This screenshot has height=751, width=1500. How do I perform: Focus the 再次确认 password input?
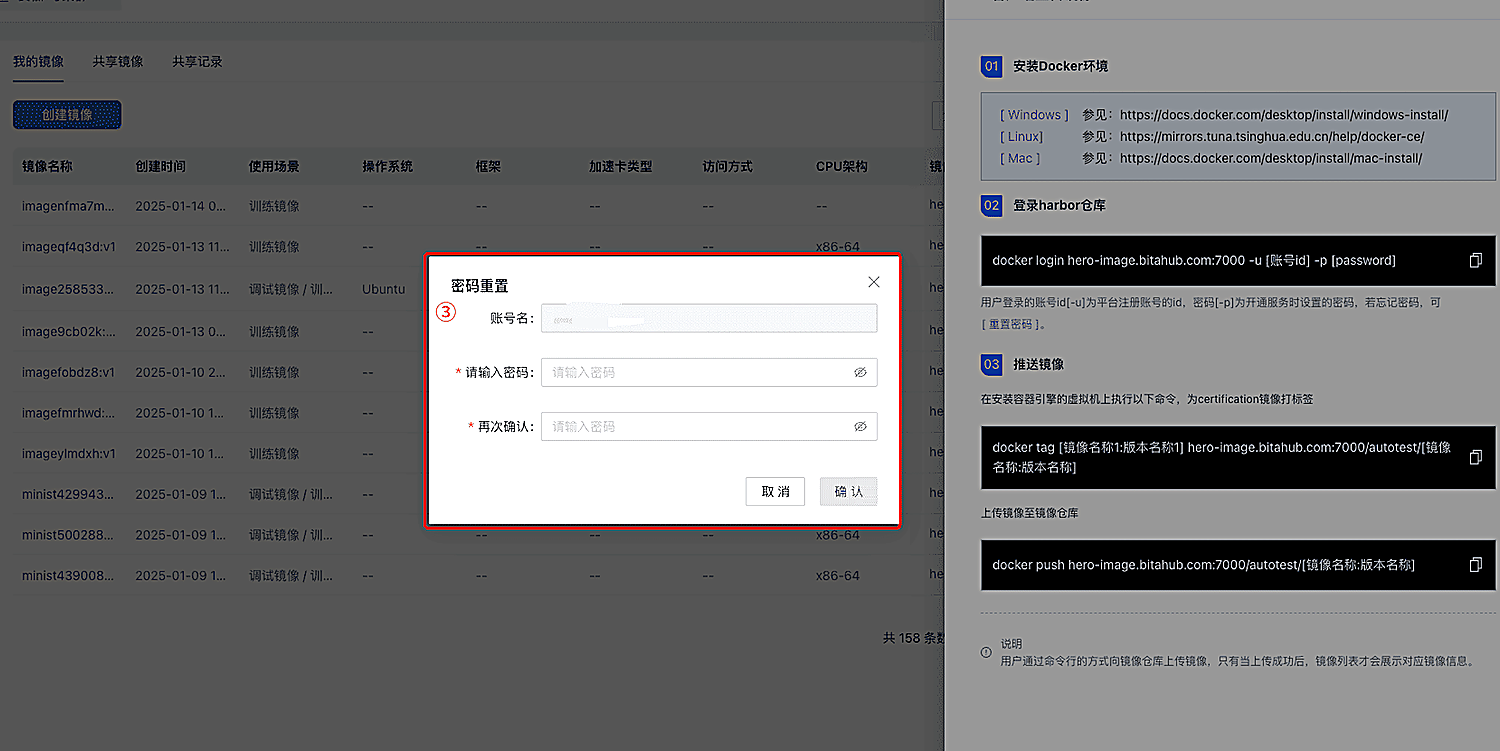pos(709,426)
